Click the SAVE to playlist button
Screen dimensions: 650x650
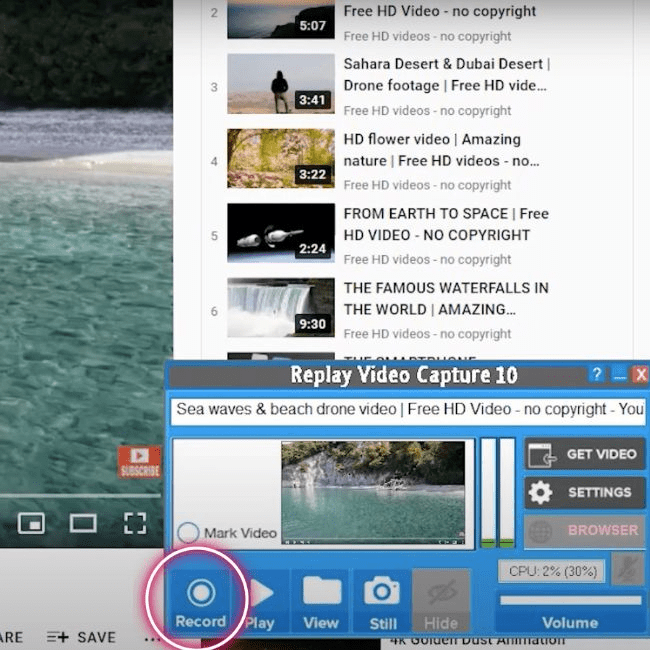pos(81,637)
